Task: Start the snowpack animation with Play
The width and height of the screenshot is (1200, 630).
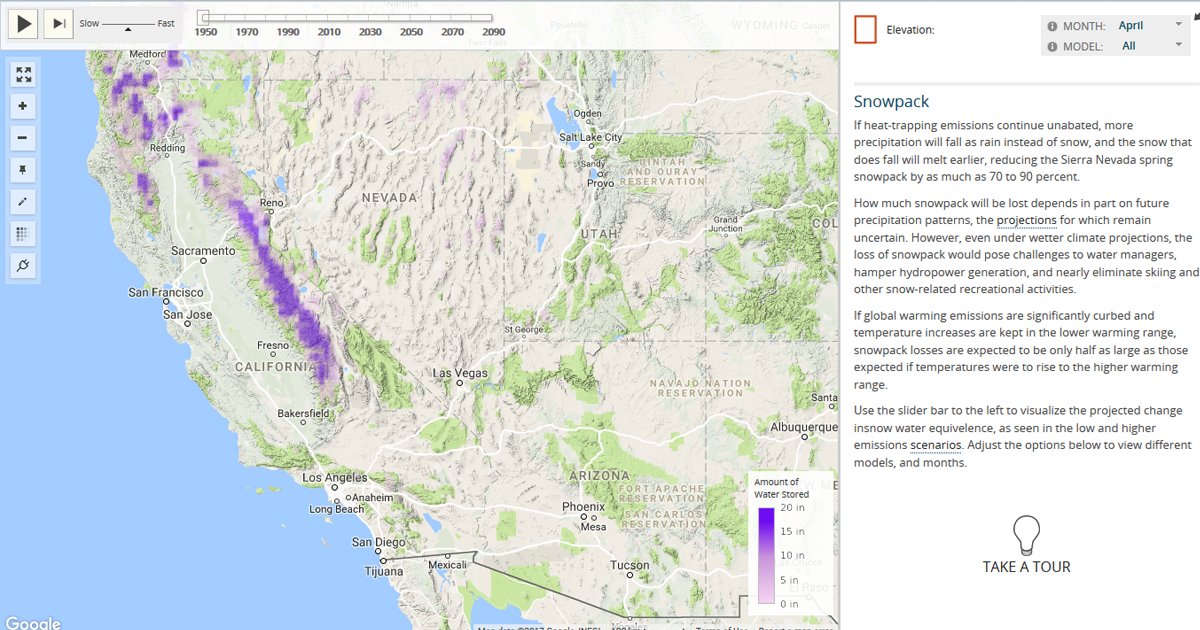Action: click(x=23, y=23)
